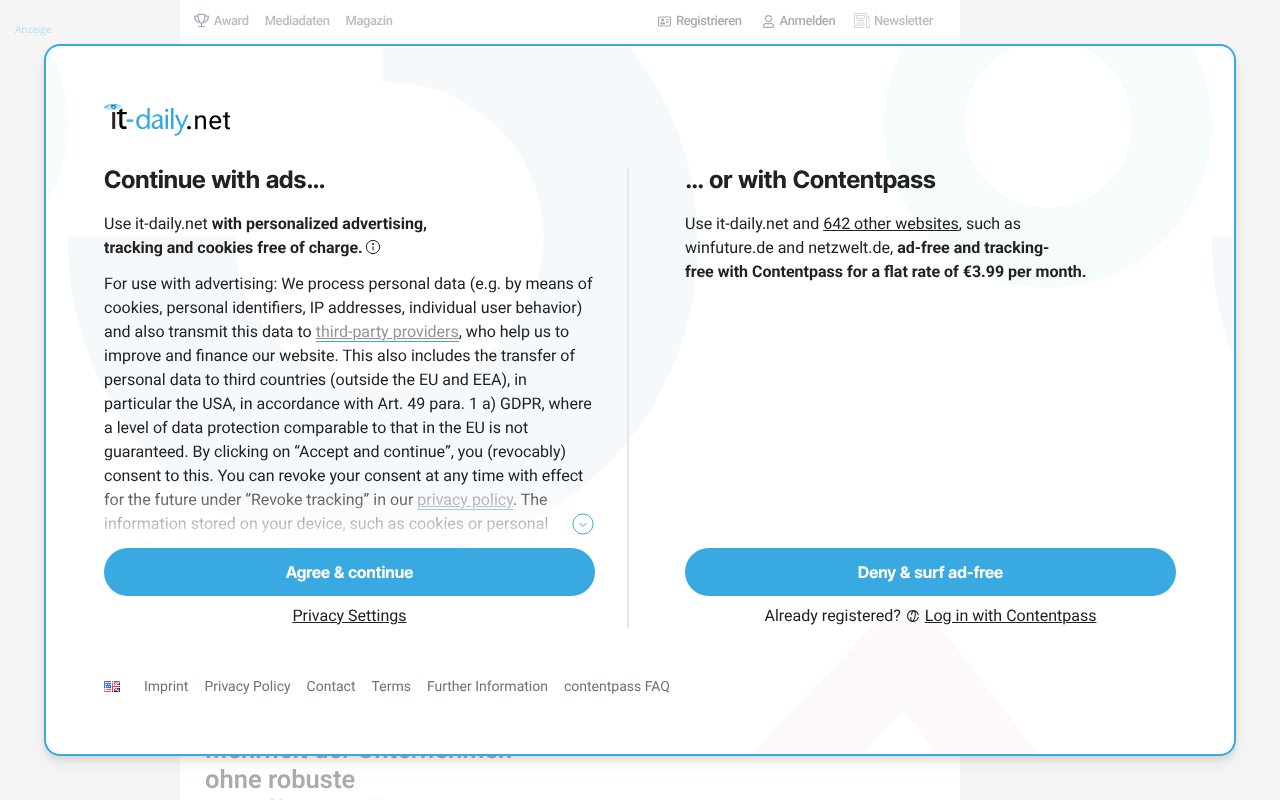This screenshot has height=800, width=1280.
Task: Switch language using the flag icon
Action: click(x=112, y=686)
